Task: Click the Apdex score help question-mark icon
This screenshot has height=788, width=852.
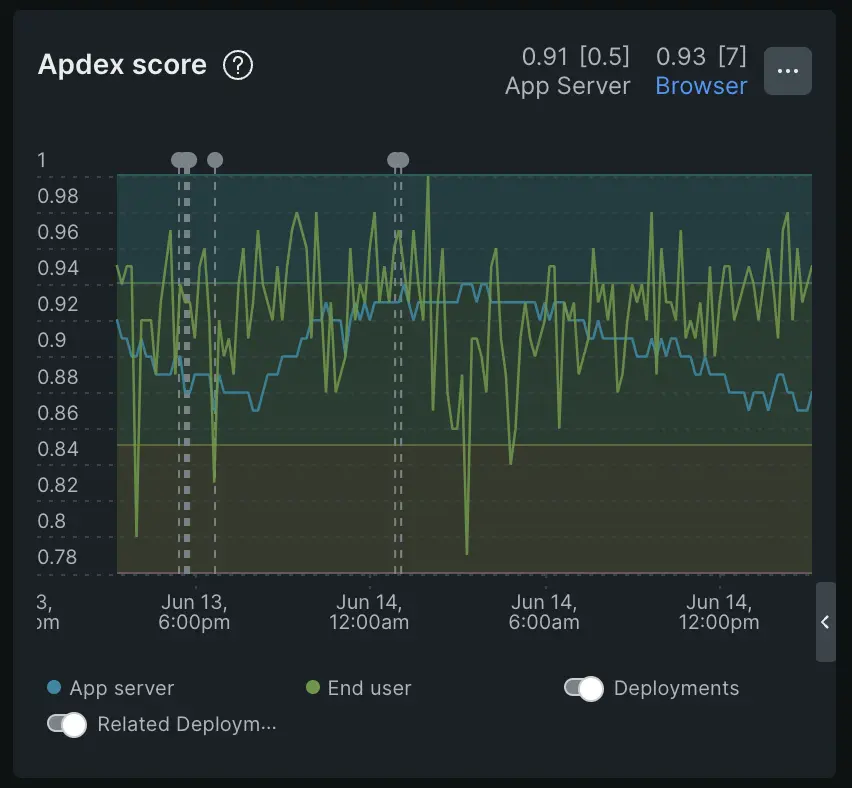Action: (238, 66)
